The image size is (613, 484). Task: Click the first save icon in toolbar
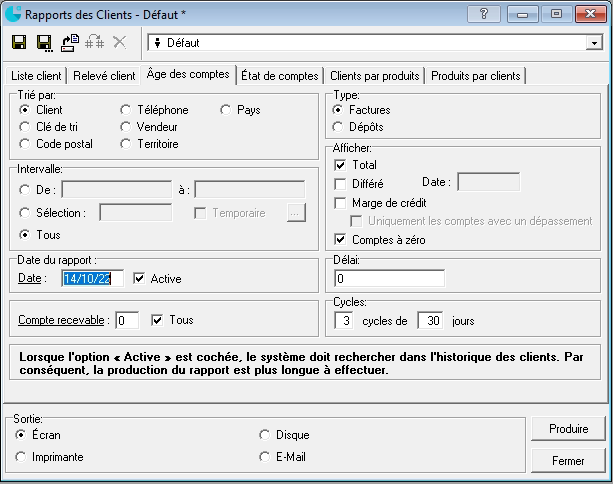point(19,43)
